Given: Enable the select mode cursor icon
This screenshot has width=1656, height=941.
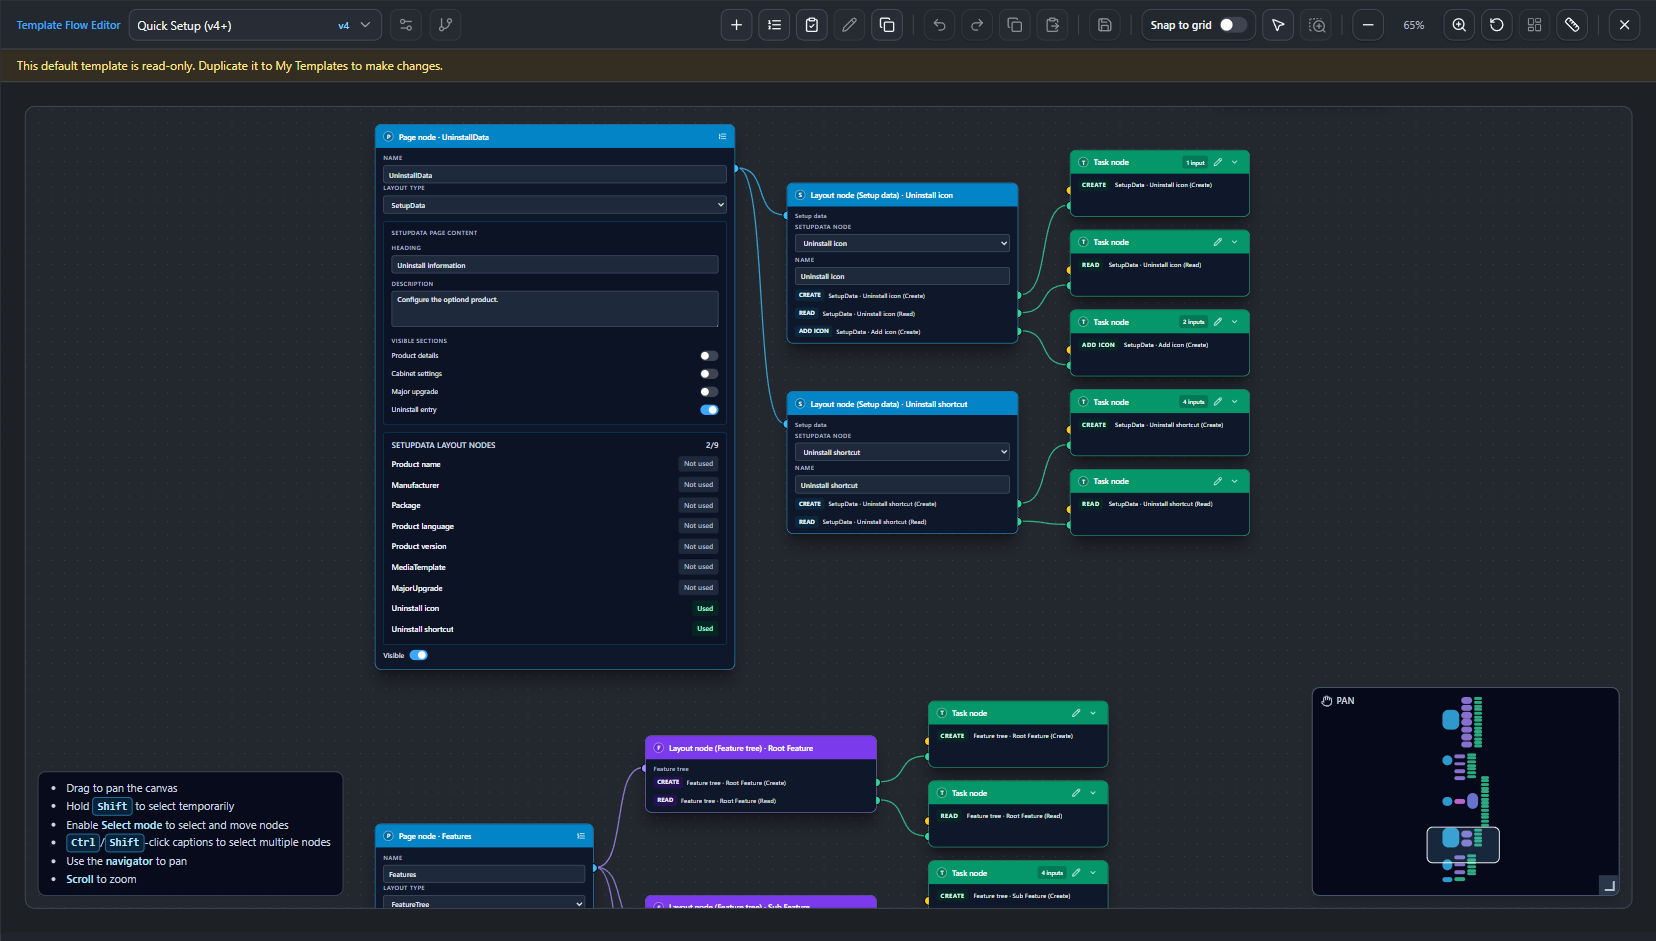Looking at the screenshot, I should tap(1278, 25).
